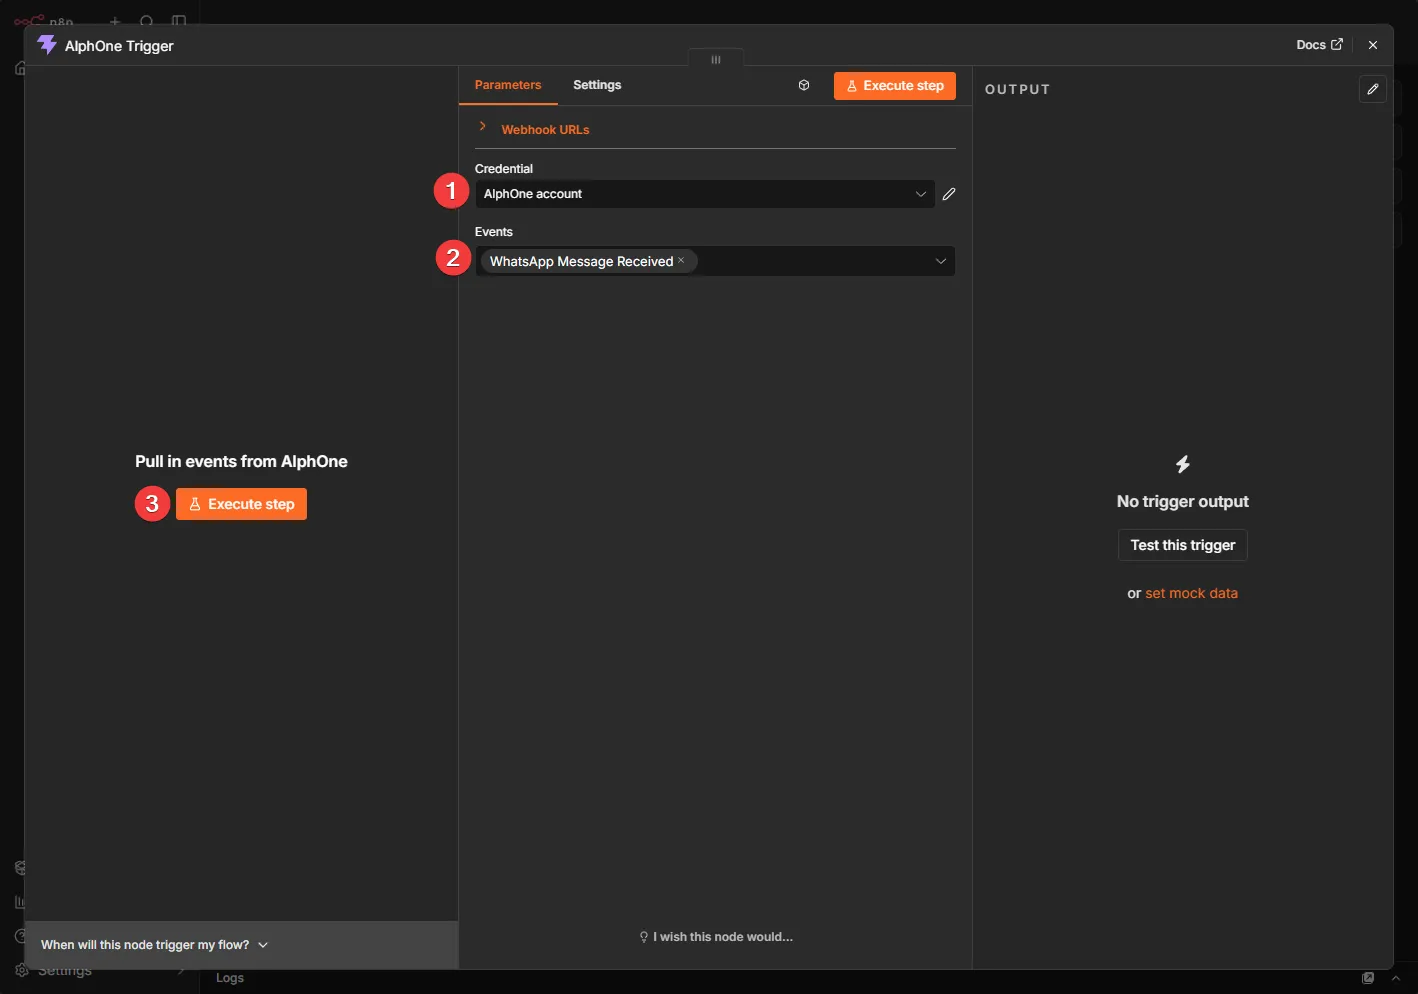The width and height of the screenshot is (1418, 994).
Task: Collapse the logs with the bottom-right chevron
Action: (1396, 978)
